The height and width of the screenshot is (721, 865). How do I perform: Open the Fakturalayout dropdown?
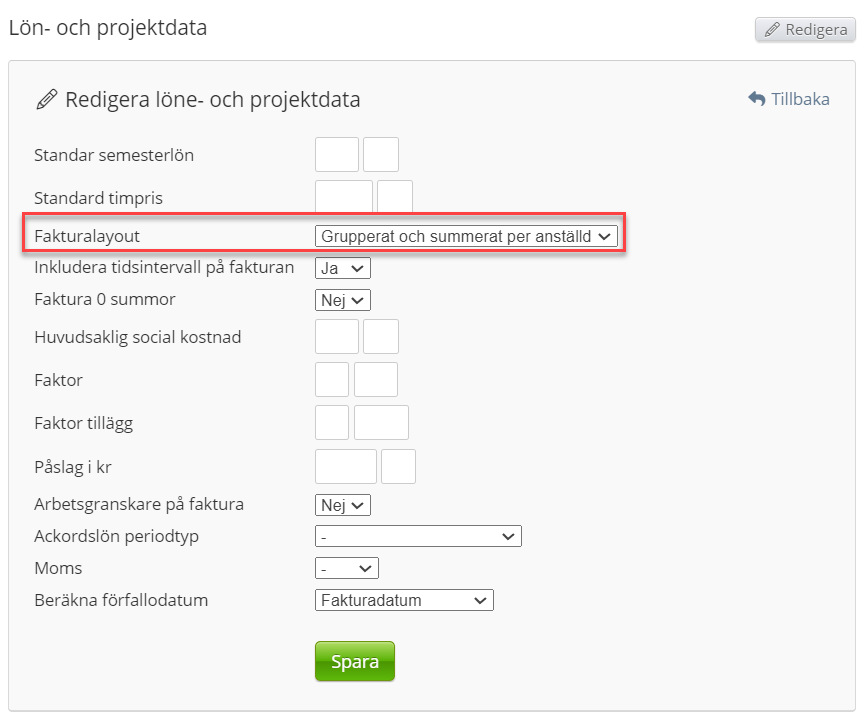467,237
